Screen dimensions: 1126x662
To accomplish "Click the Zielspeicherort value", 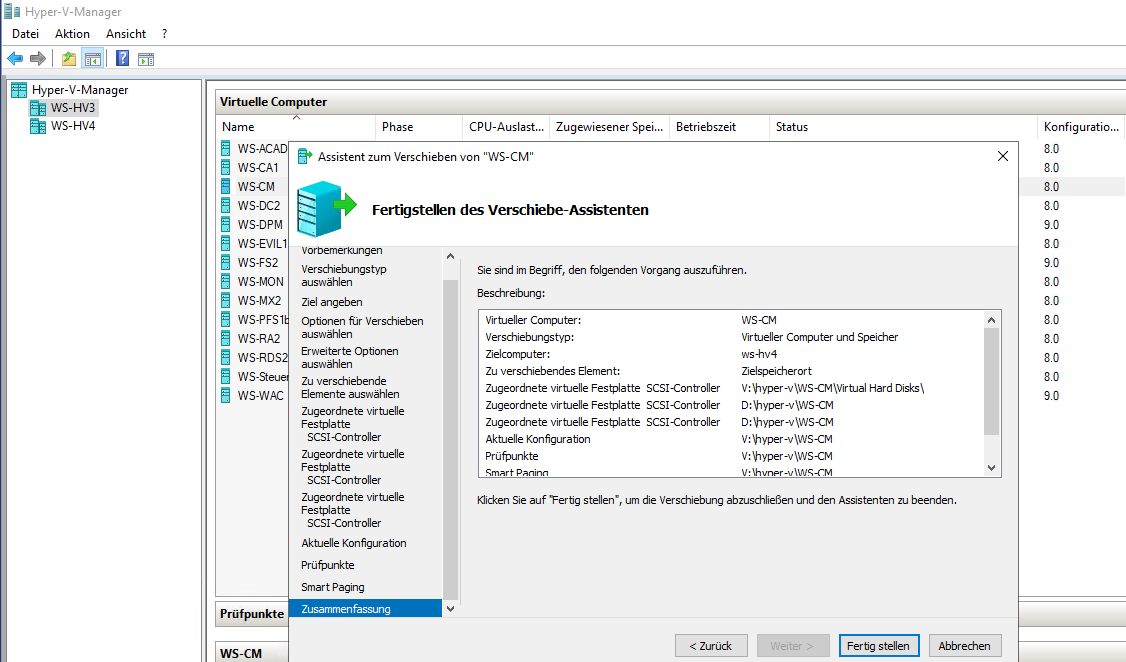I will click(776, 371).
